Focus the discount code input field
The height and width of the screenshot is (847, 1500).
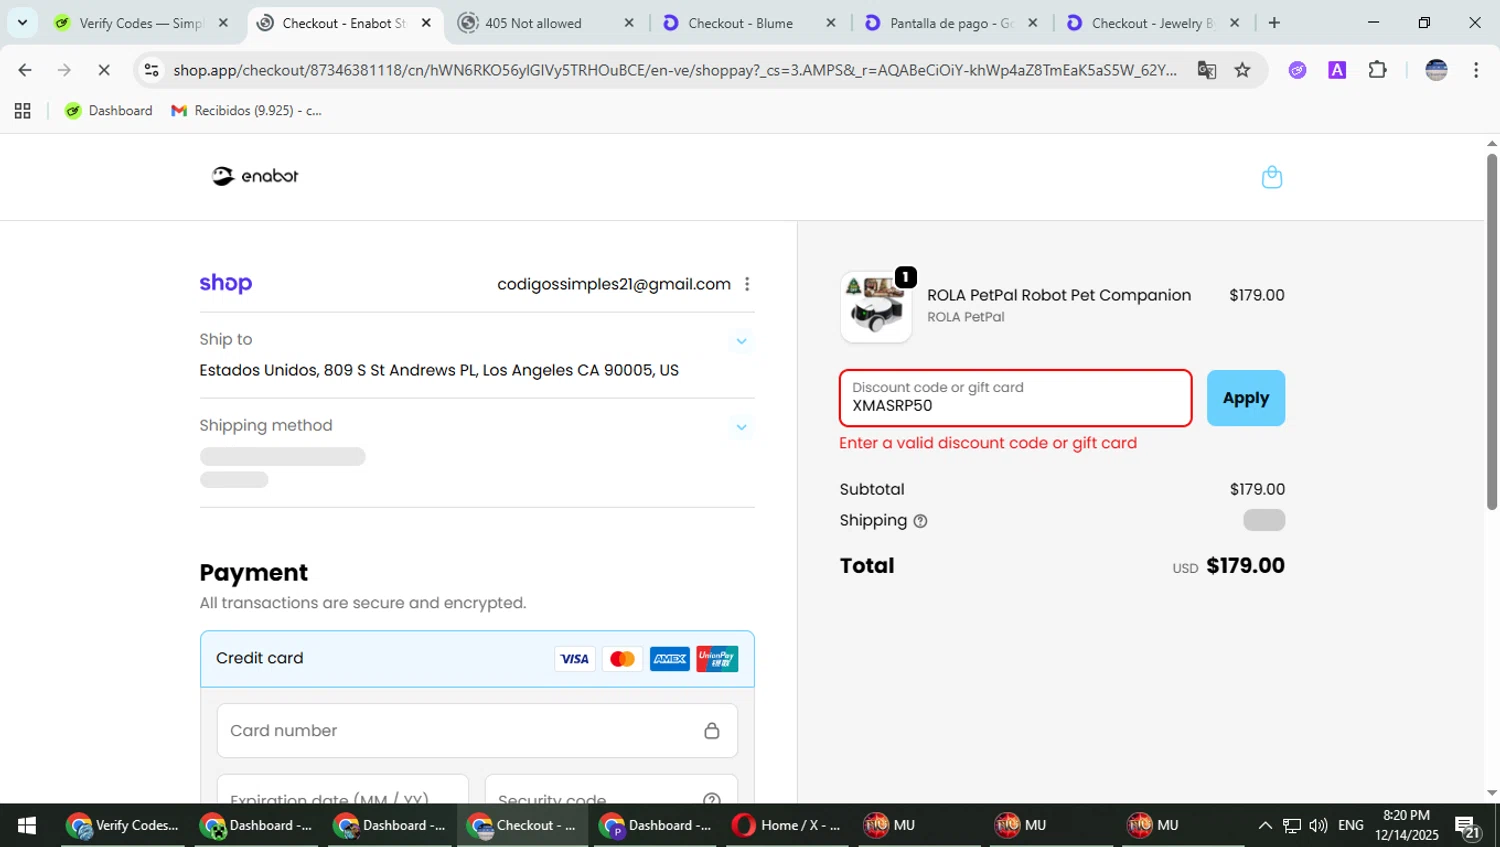click(x=1015, y=398)
